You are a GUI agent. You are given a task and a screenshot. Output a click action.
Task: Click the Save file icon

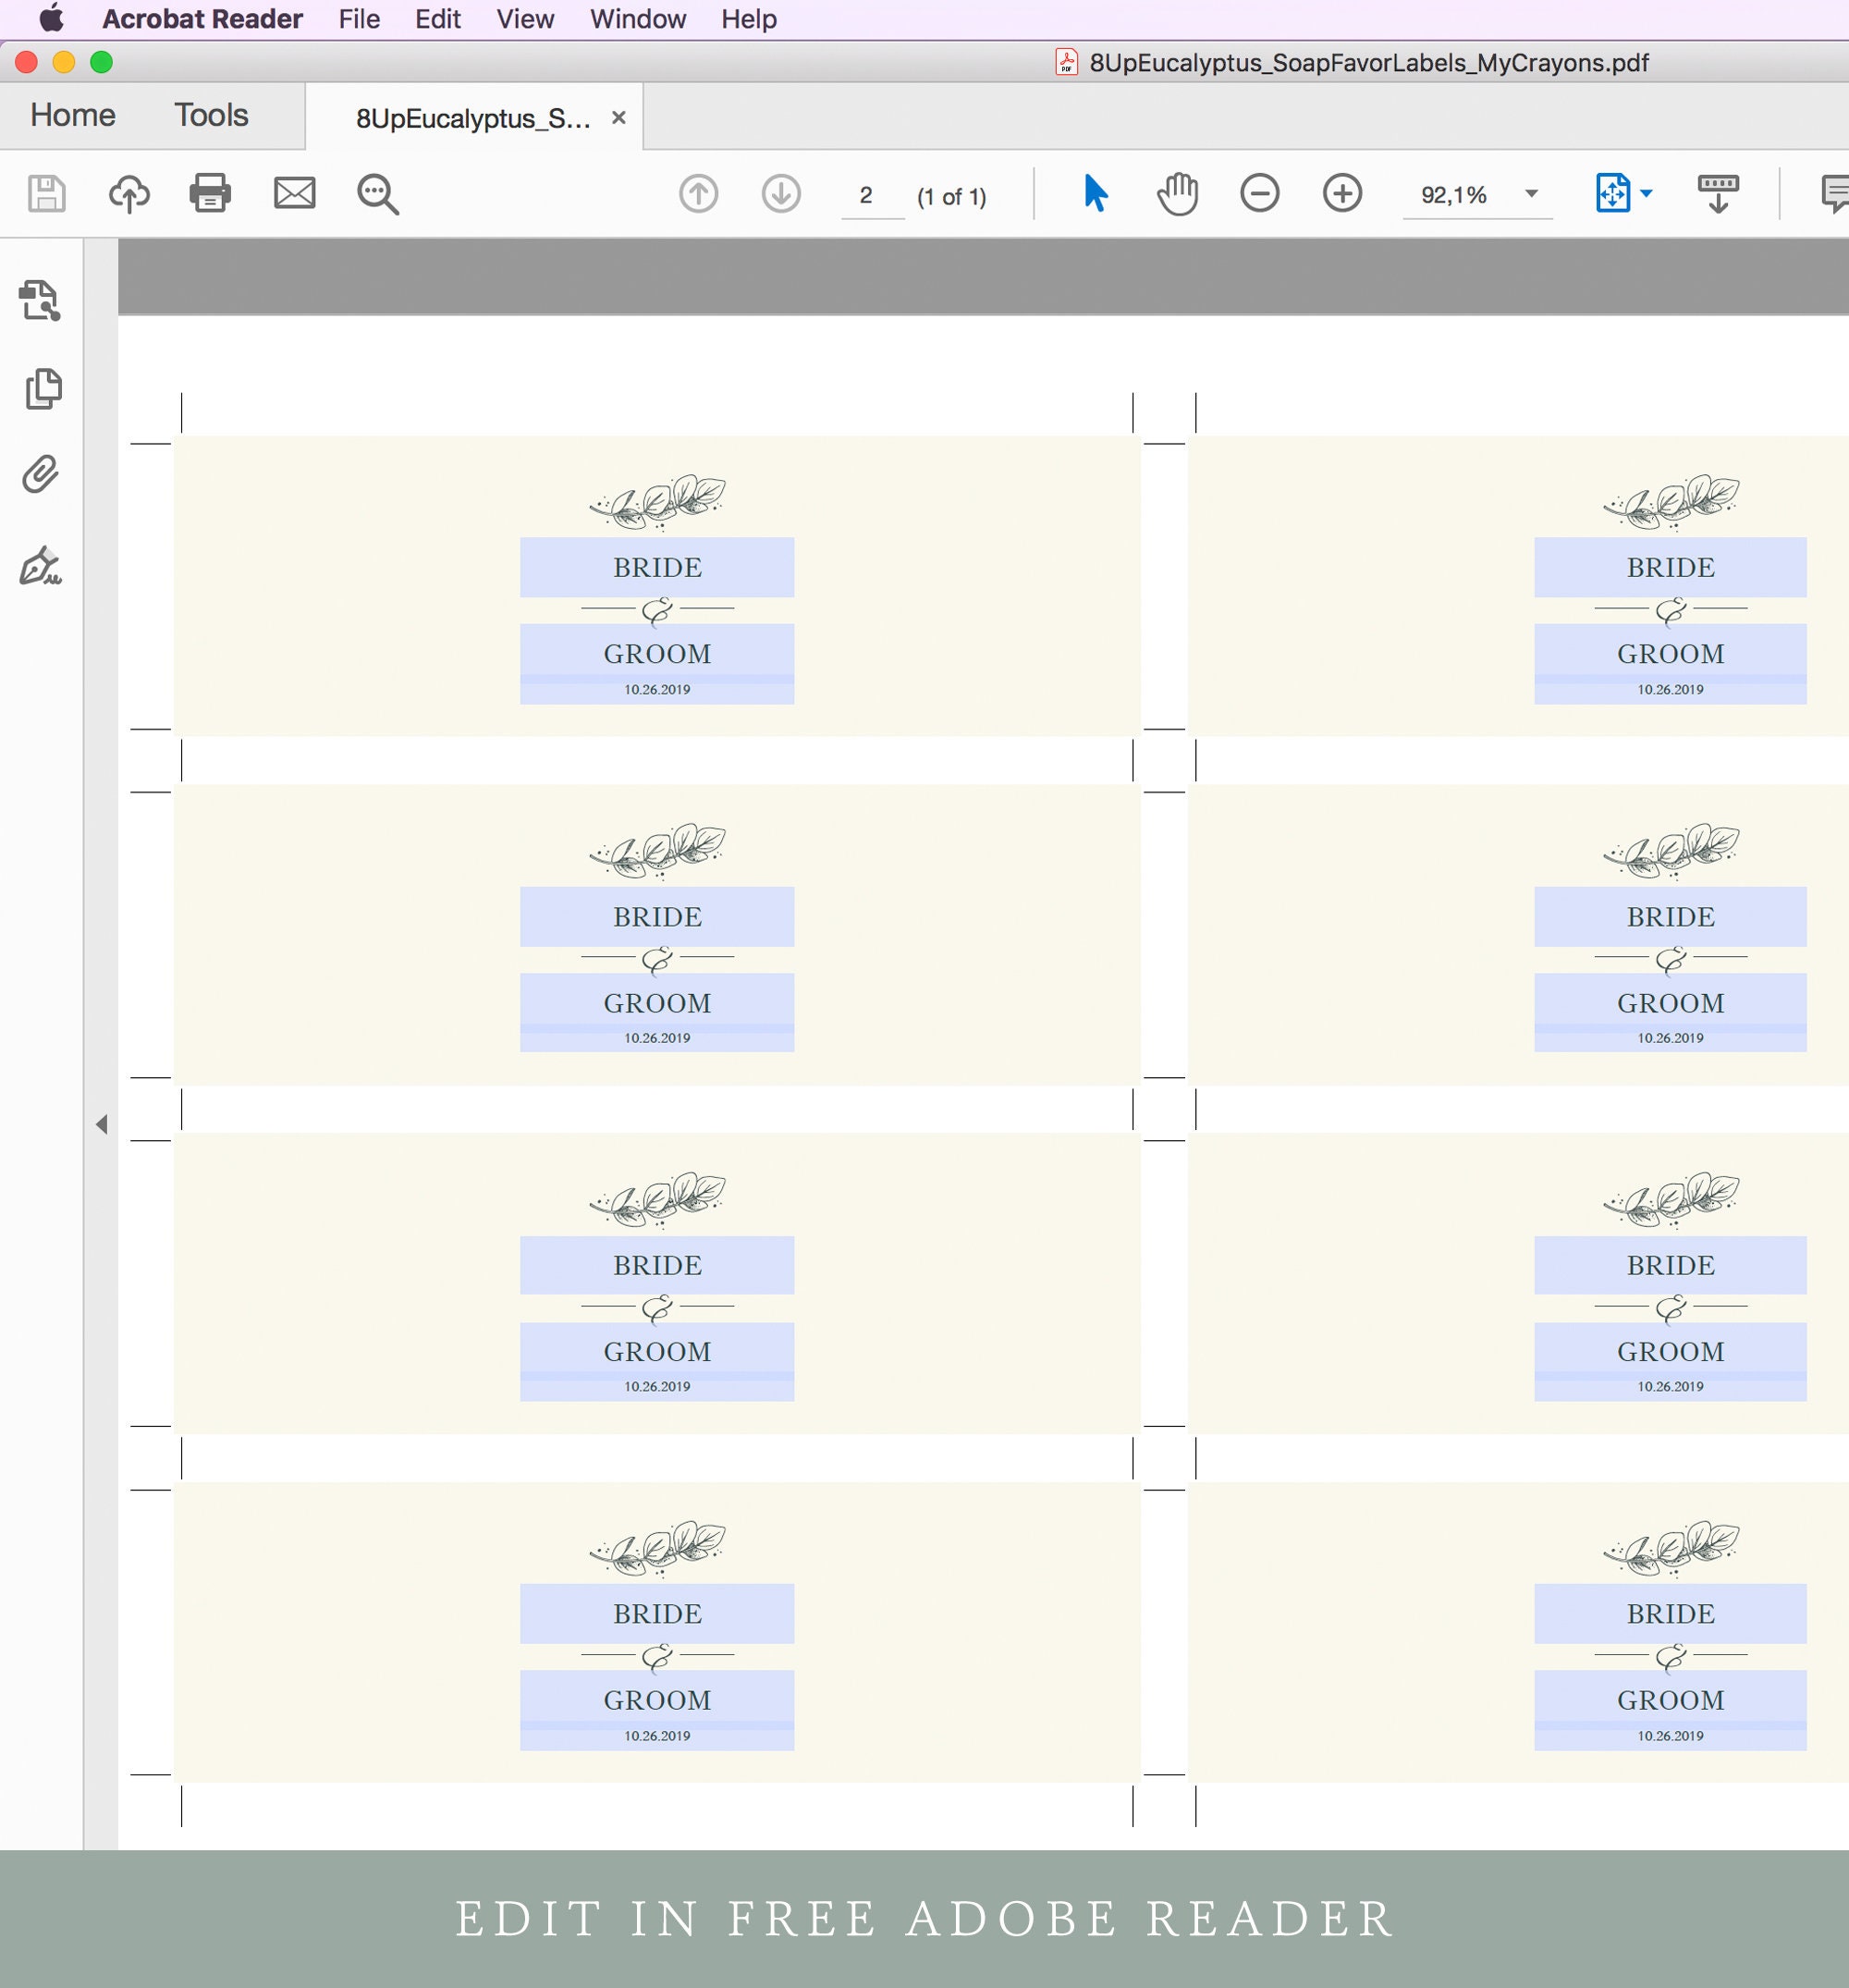point(46,193)
